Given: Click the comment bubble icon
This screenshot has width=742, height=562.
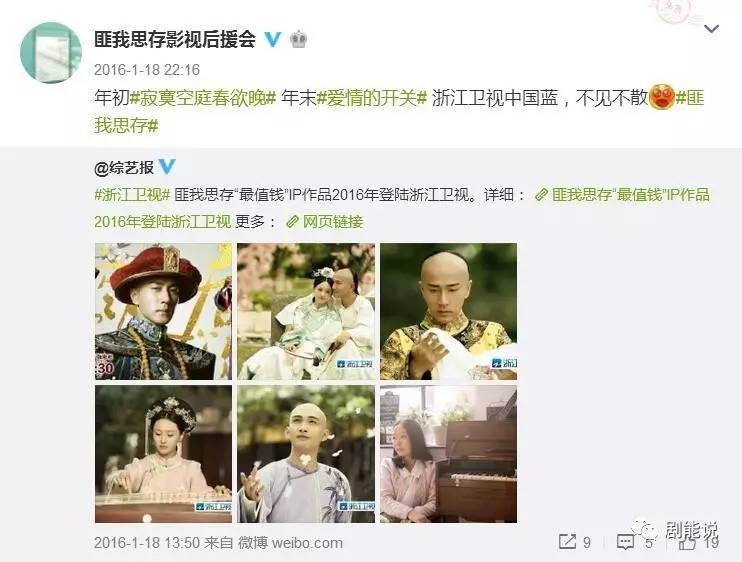Looking at the screenshot, I should pyautogui.click(x=625, y=542).
